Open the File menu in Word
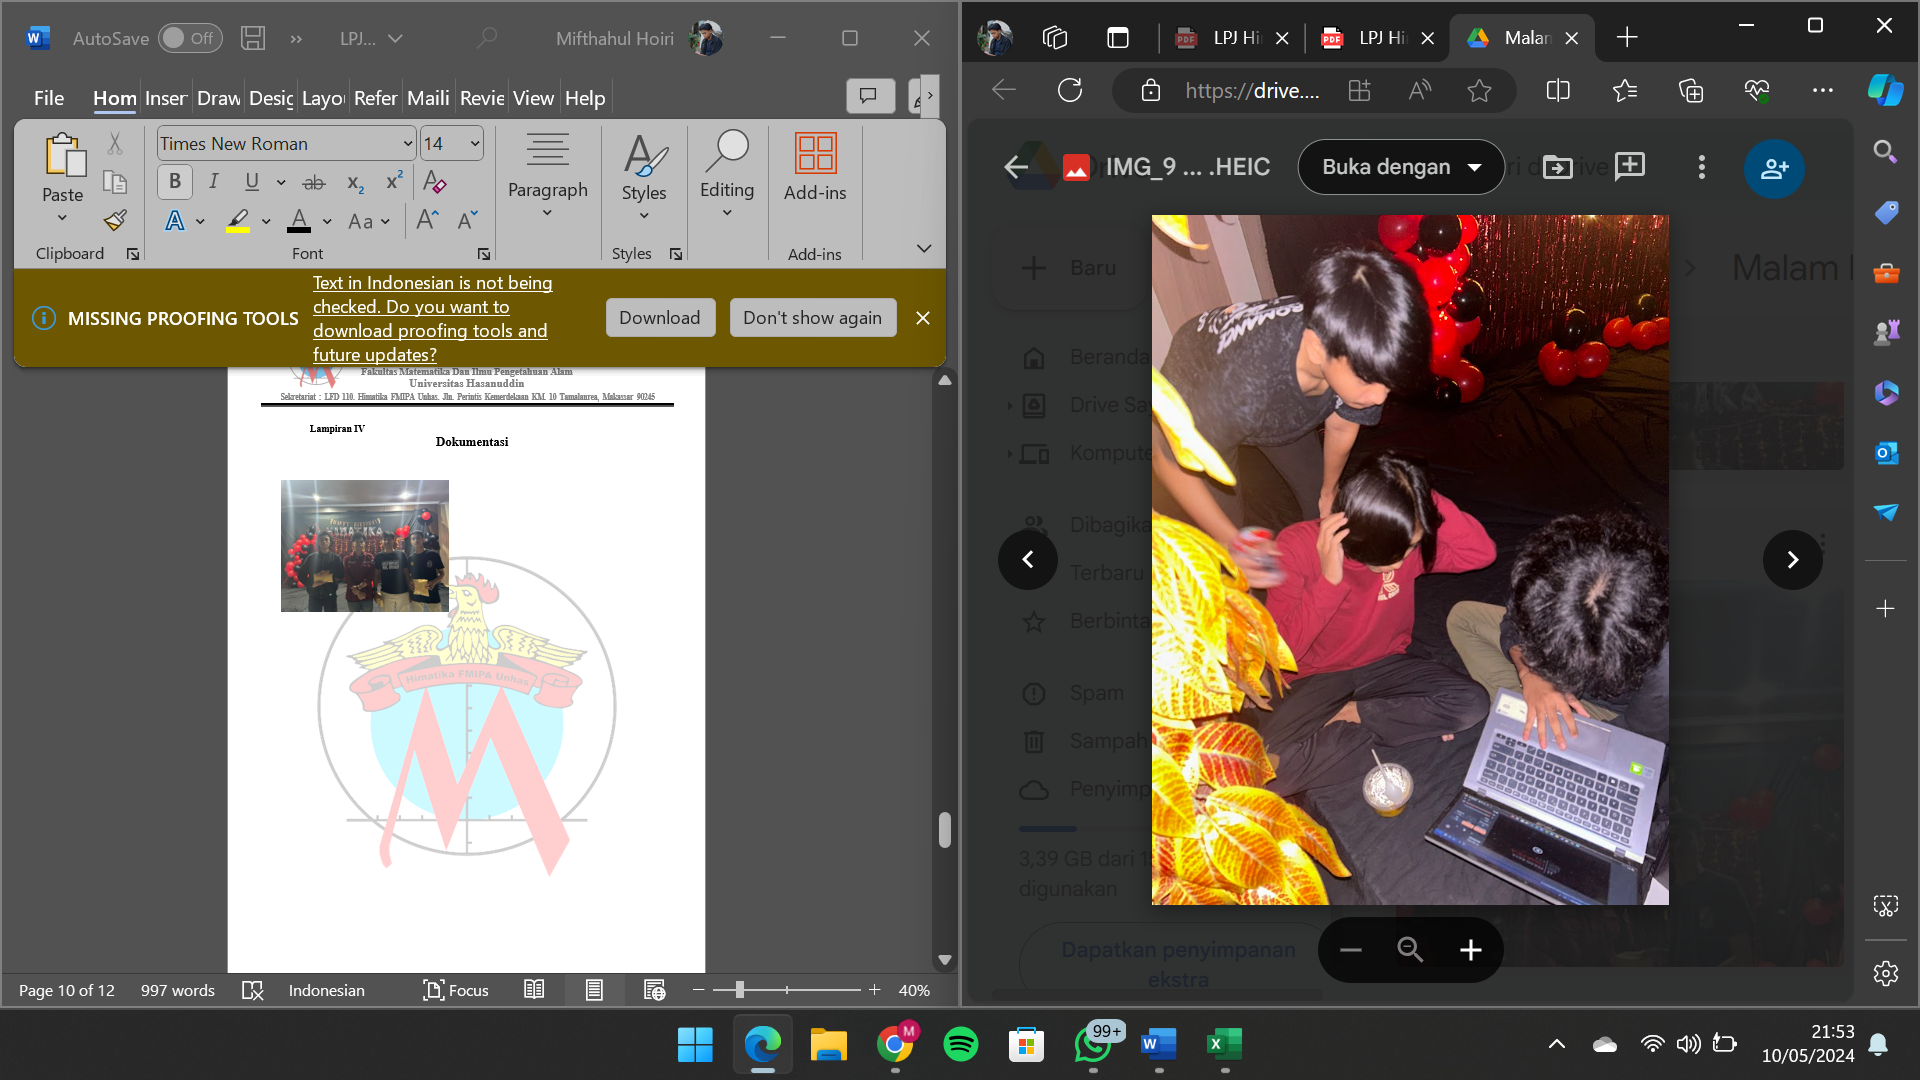 pos(48,98)
